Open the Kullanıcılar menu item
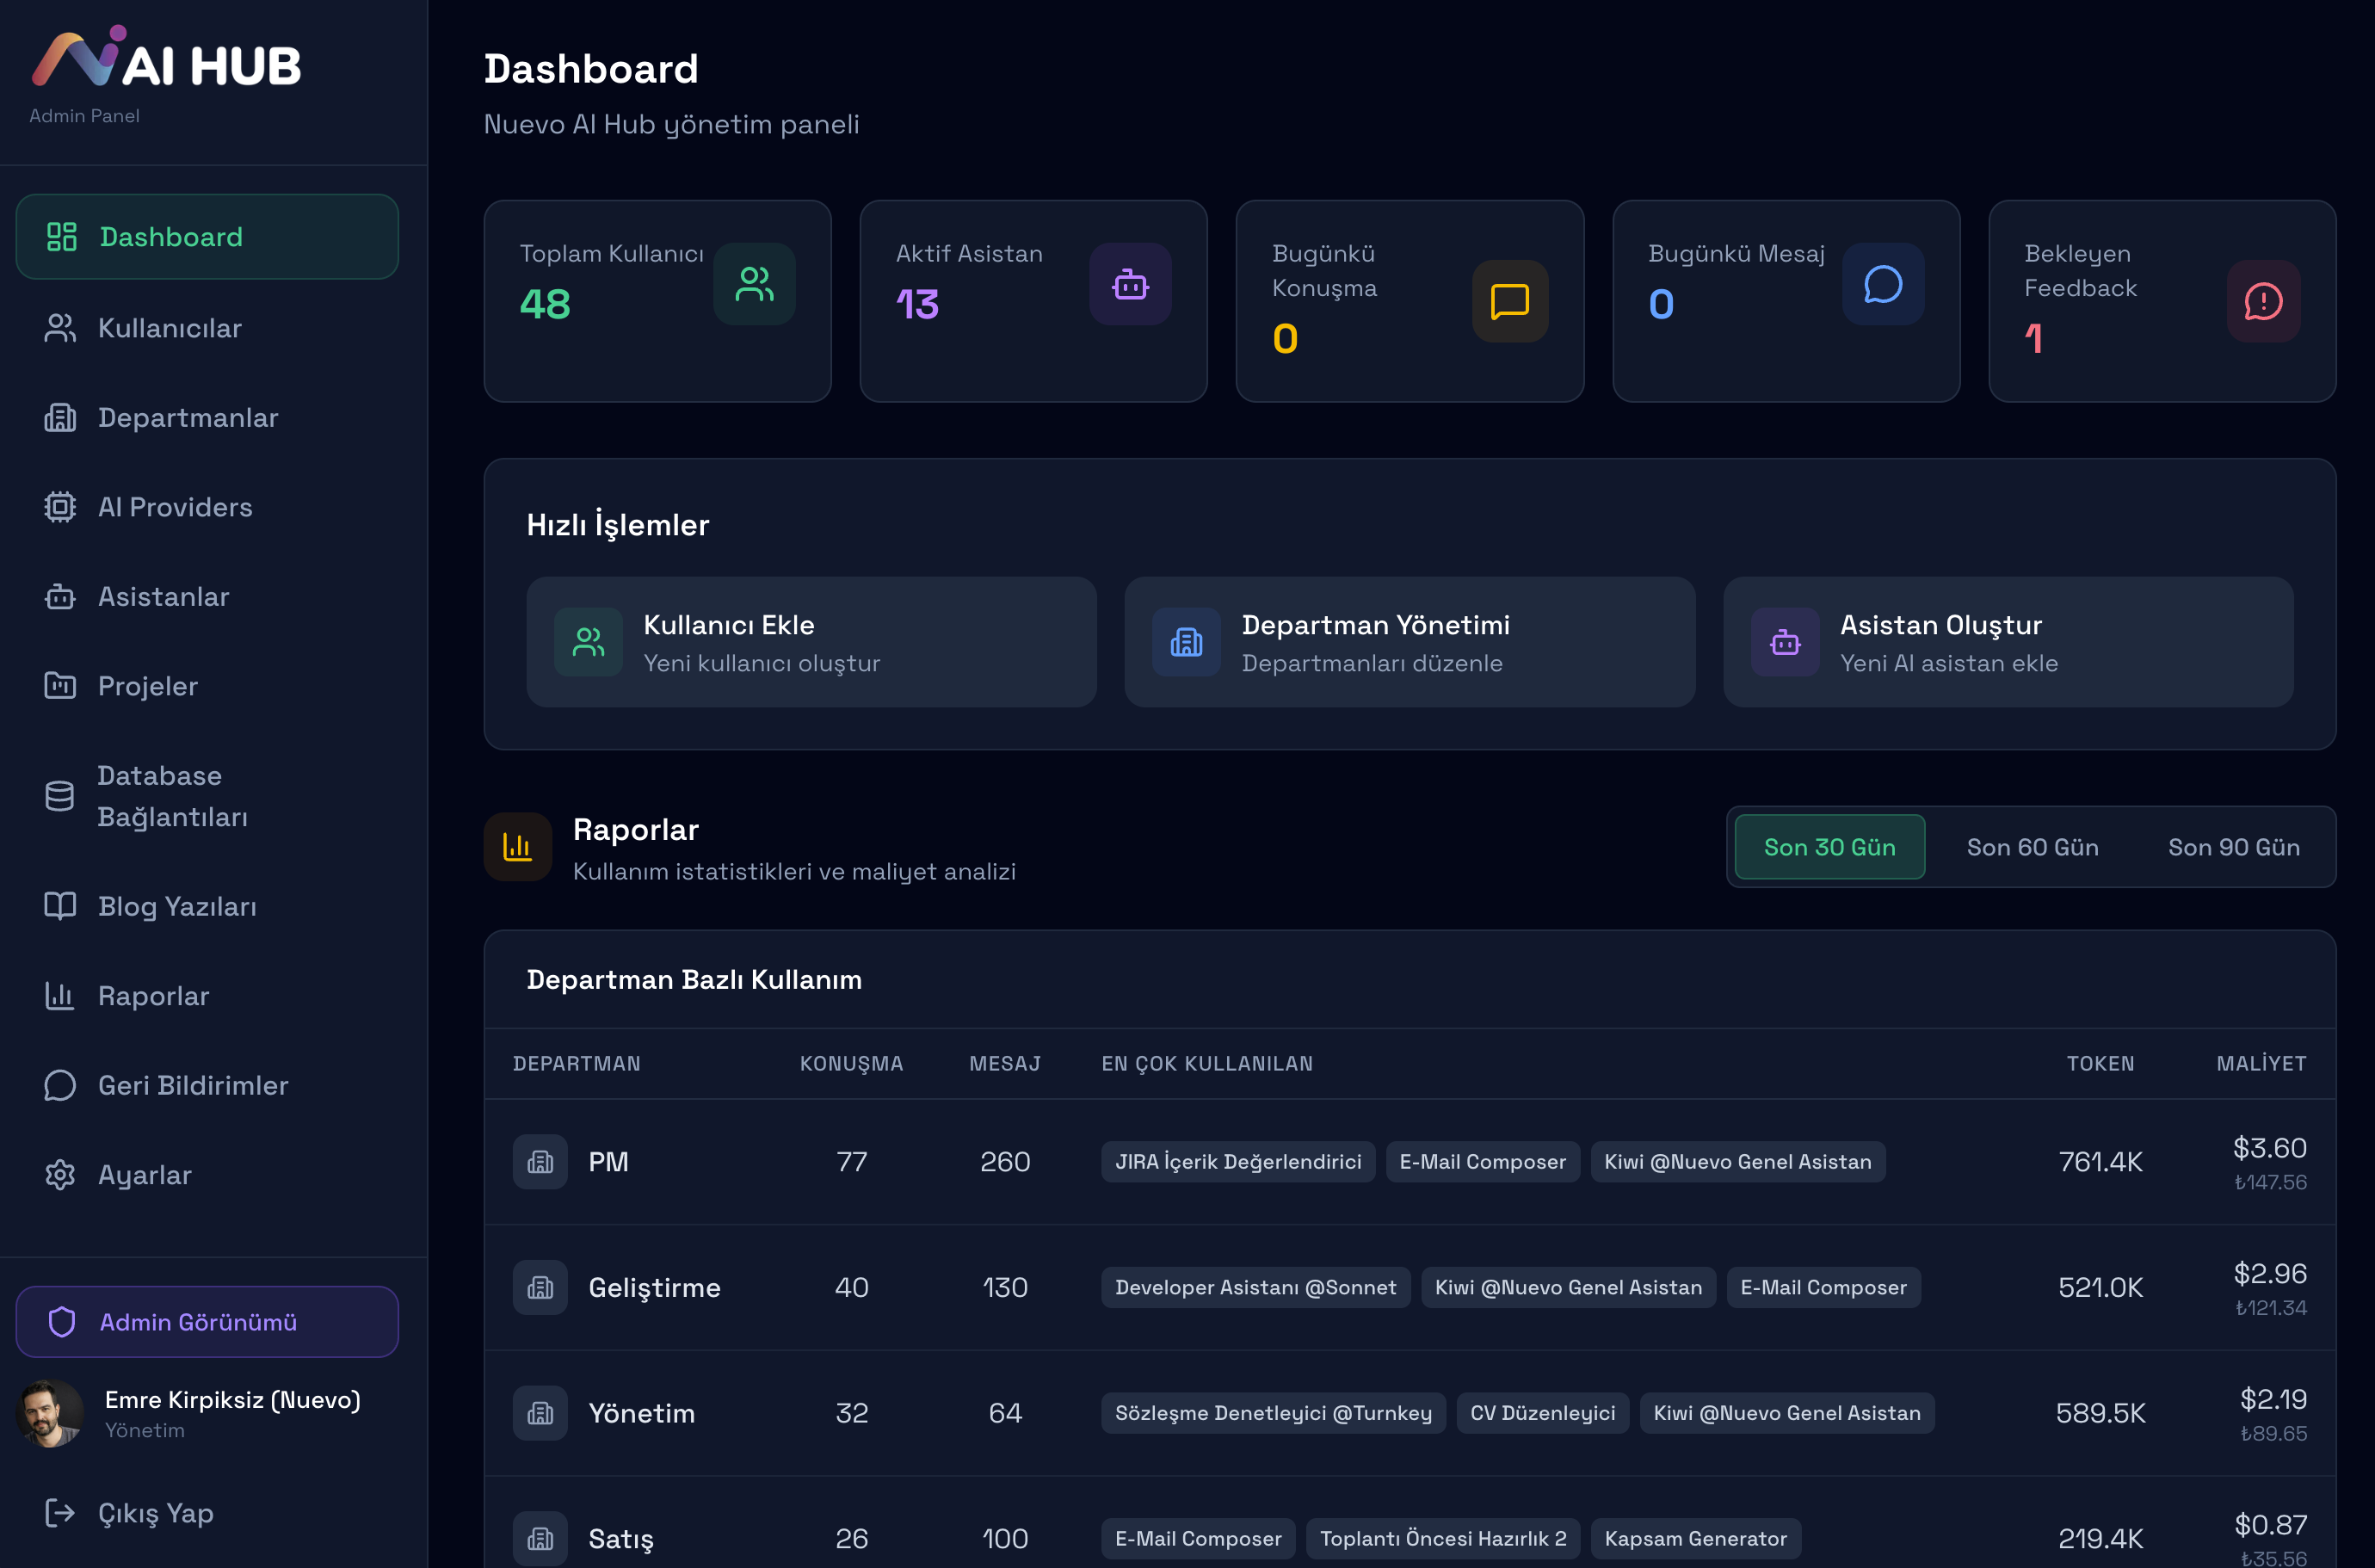The height and width of the screenshot is (1568, 2375). [x=169, y=328]
